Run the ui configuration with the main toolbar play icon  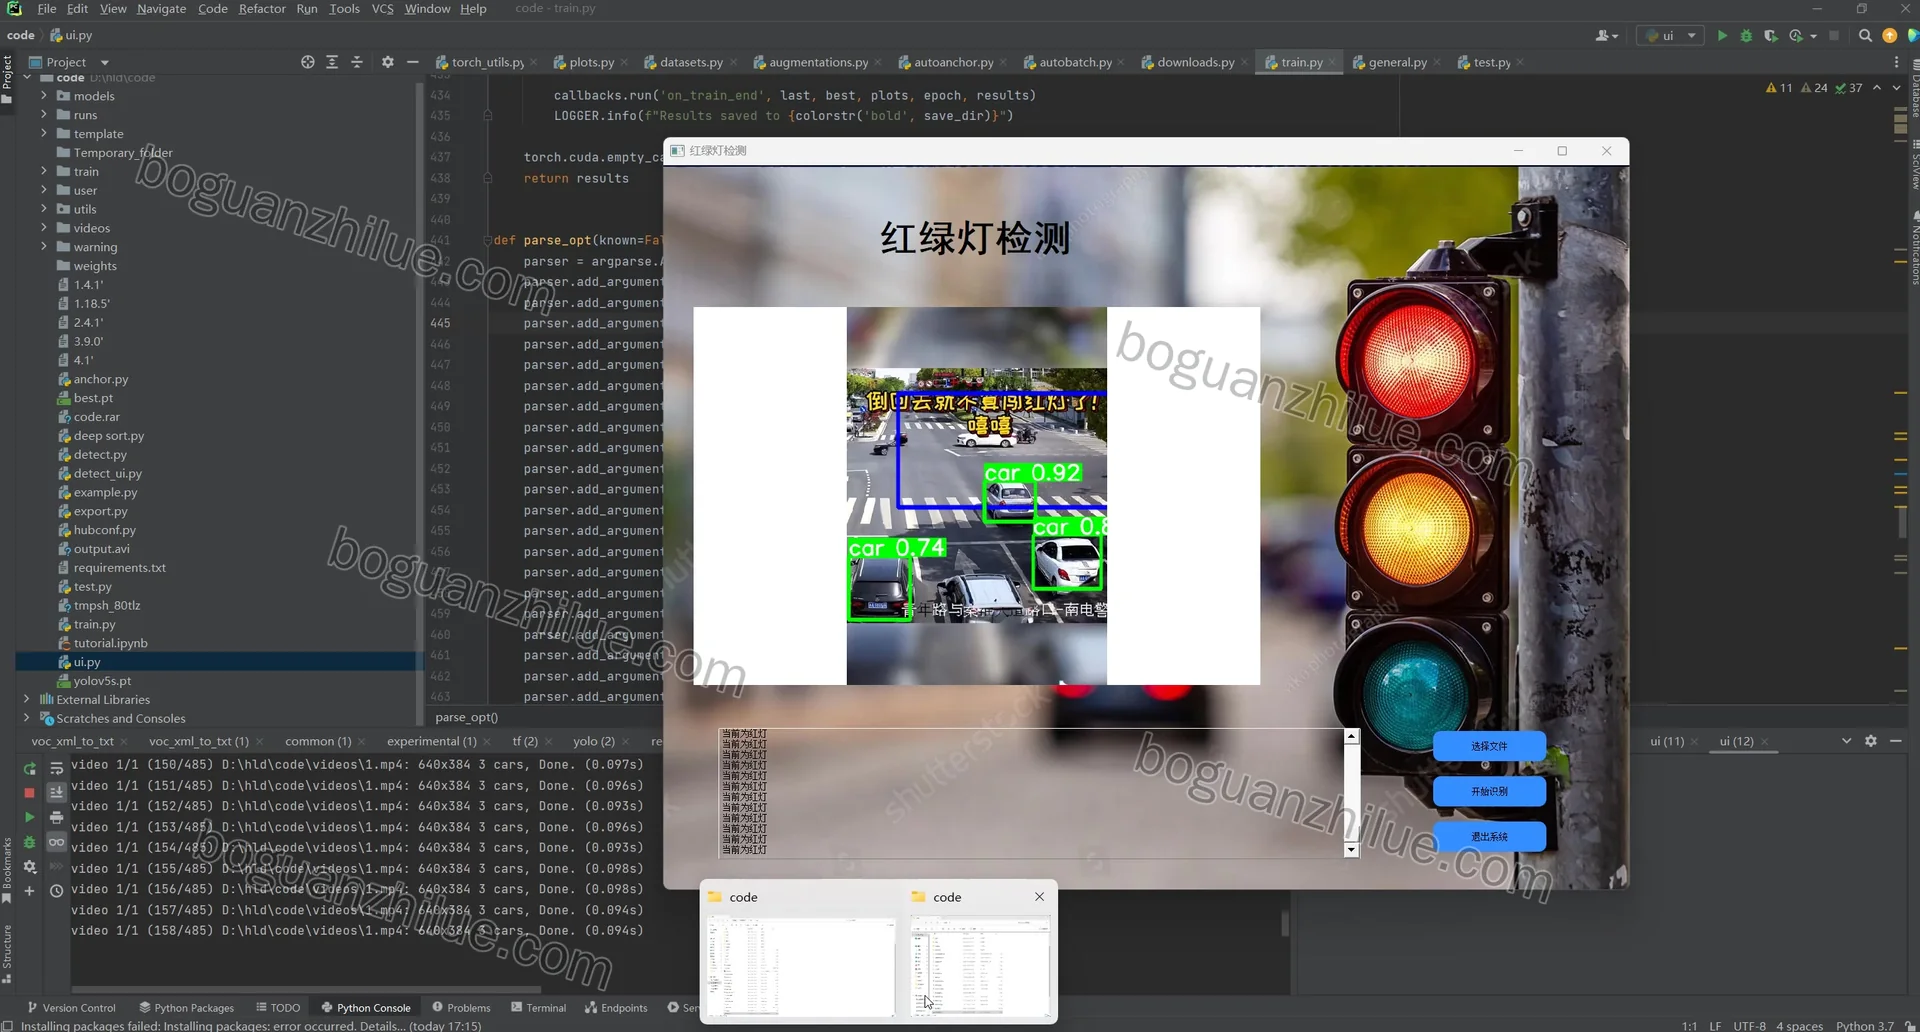(x=1722, y=35)
